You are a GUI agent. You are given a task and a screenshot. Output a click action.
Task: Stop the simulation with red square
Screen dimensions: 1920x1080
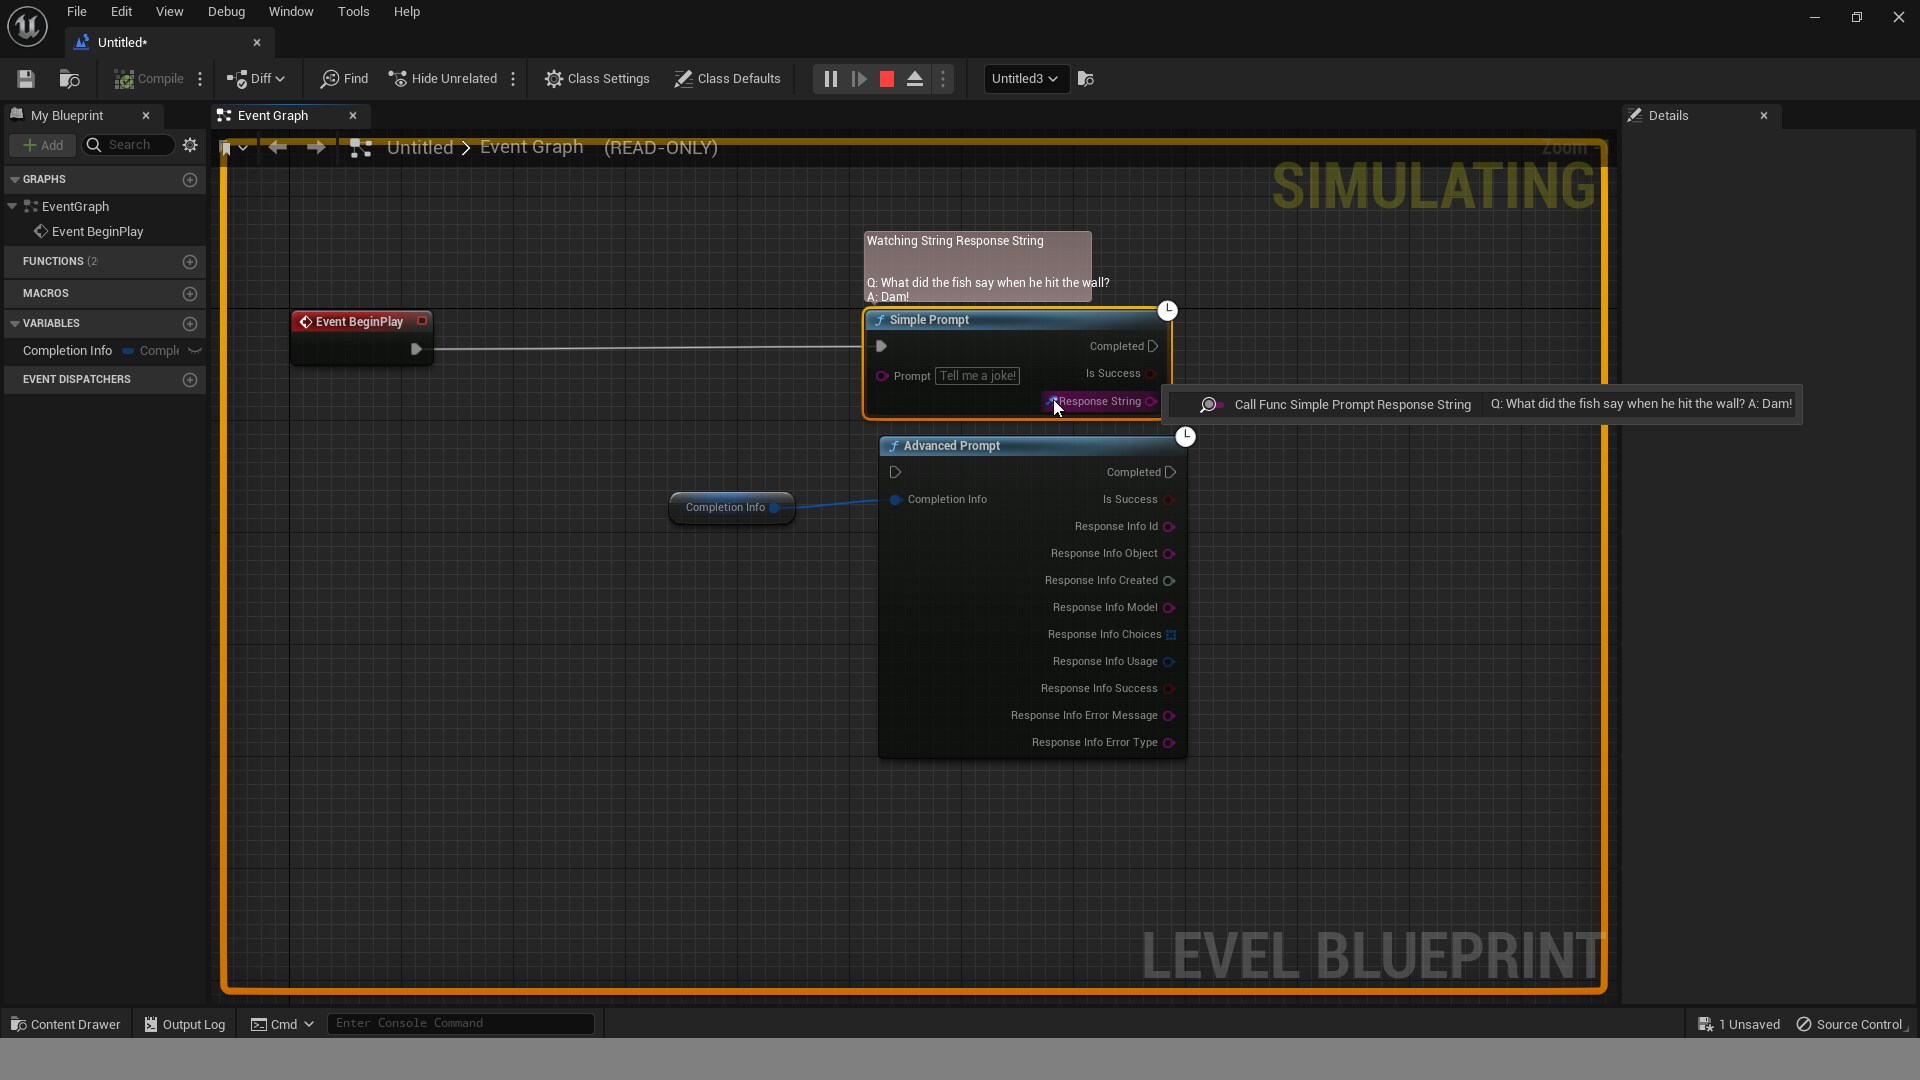[887, 79]
